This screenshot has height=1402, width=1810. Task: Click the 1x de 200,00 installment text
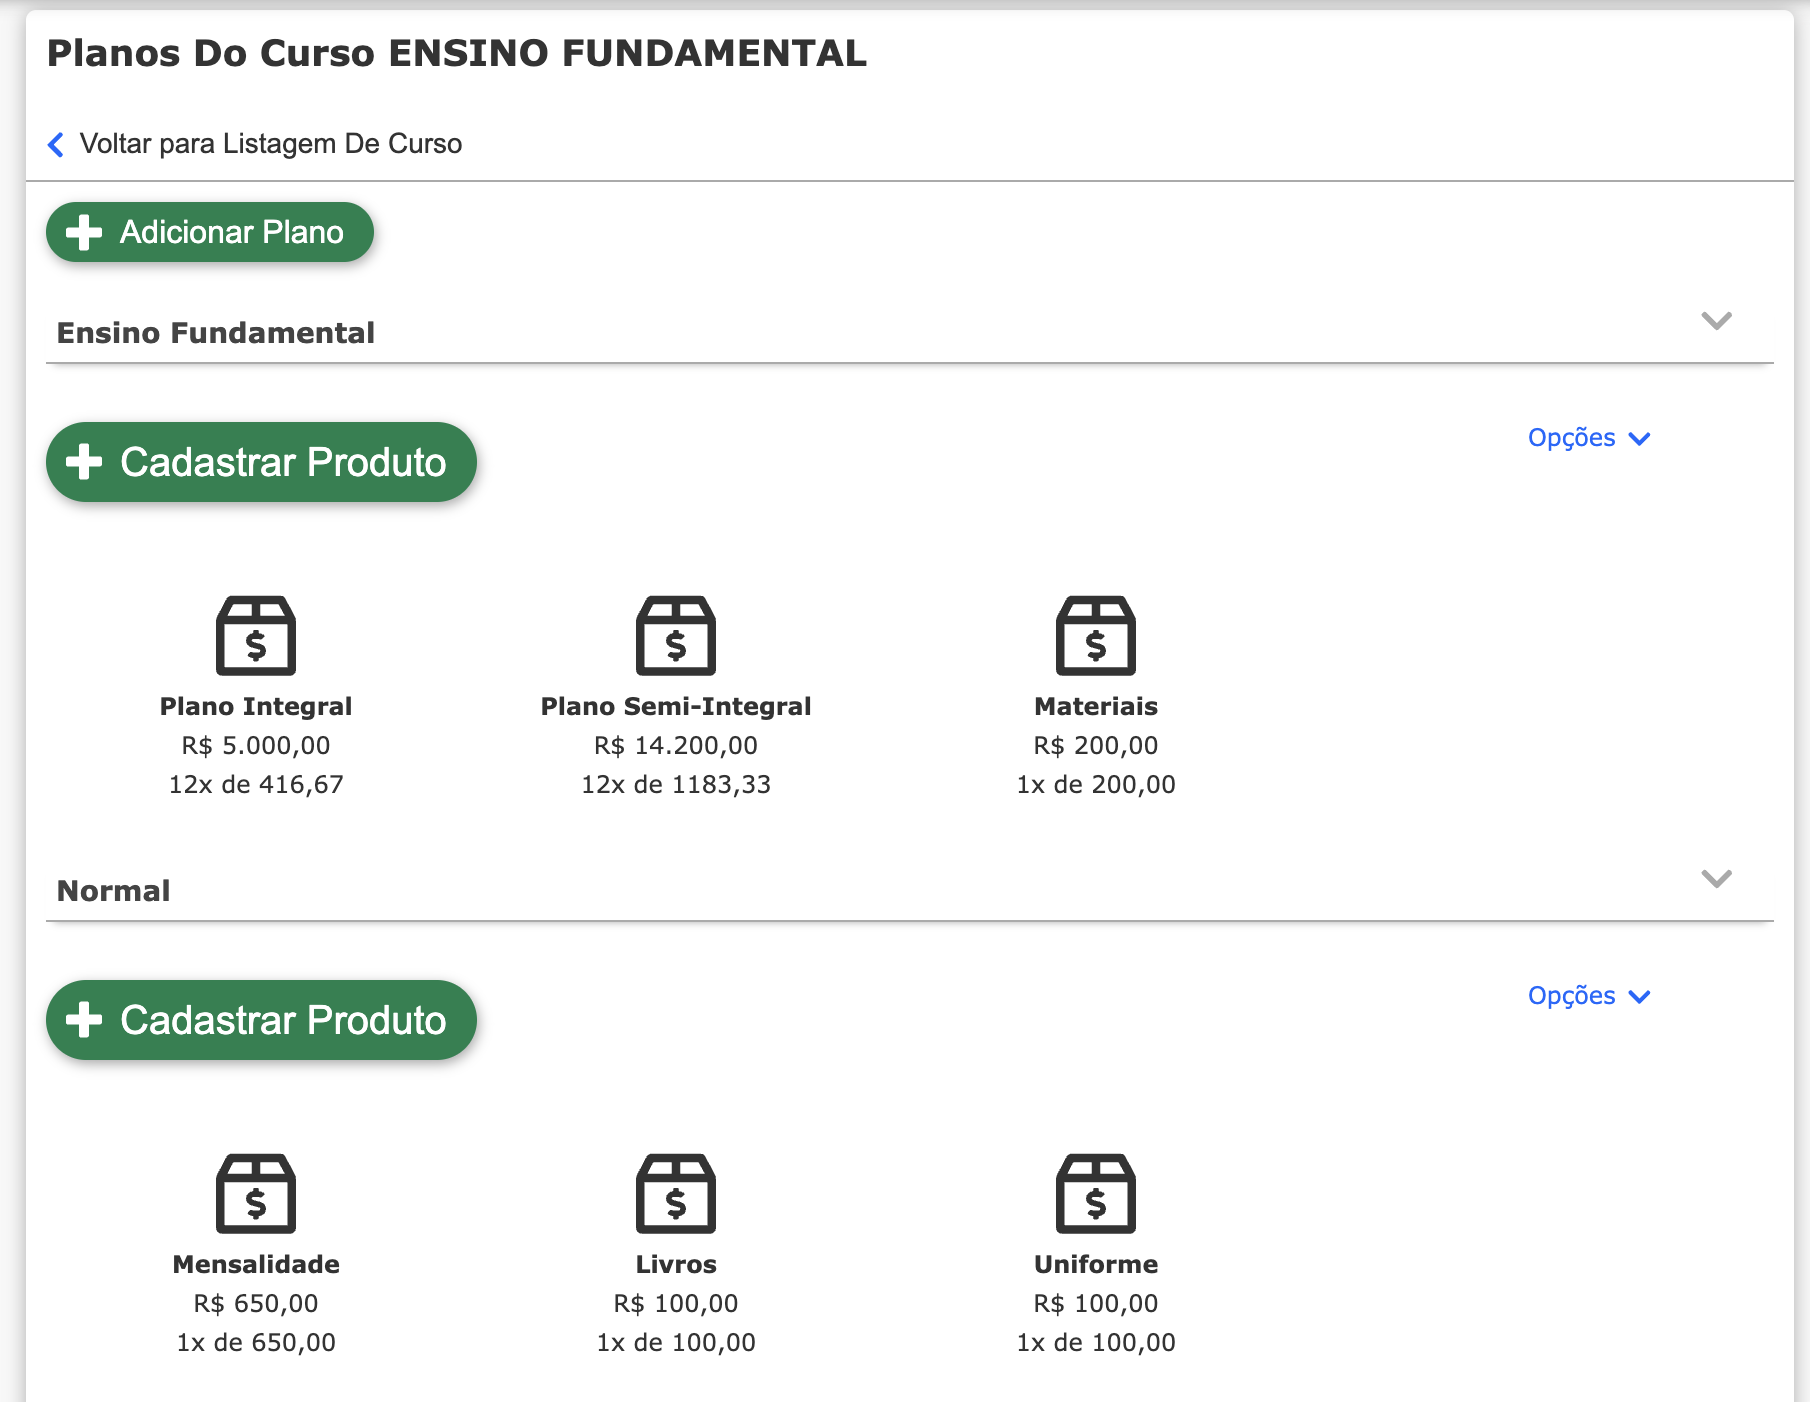pyautogui.click(x=1096, y=785)
